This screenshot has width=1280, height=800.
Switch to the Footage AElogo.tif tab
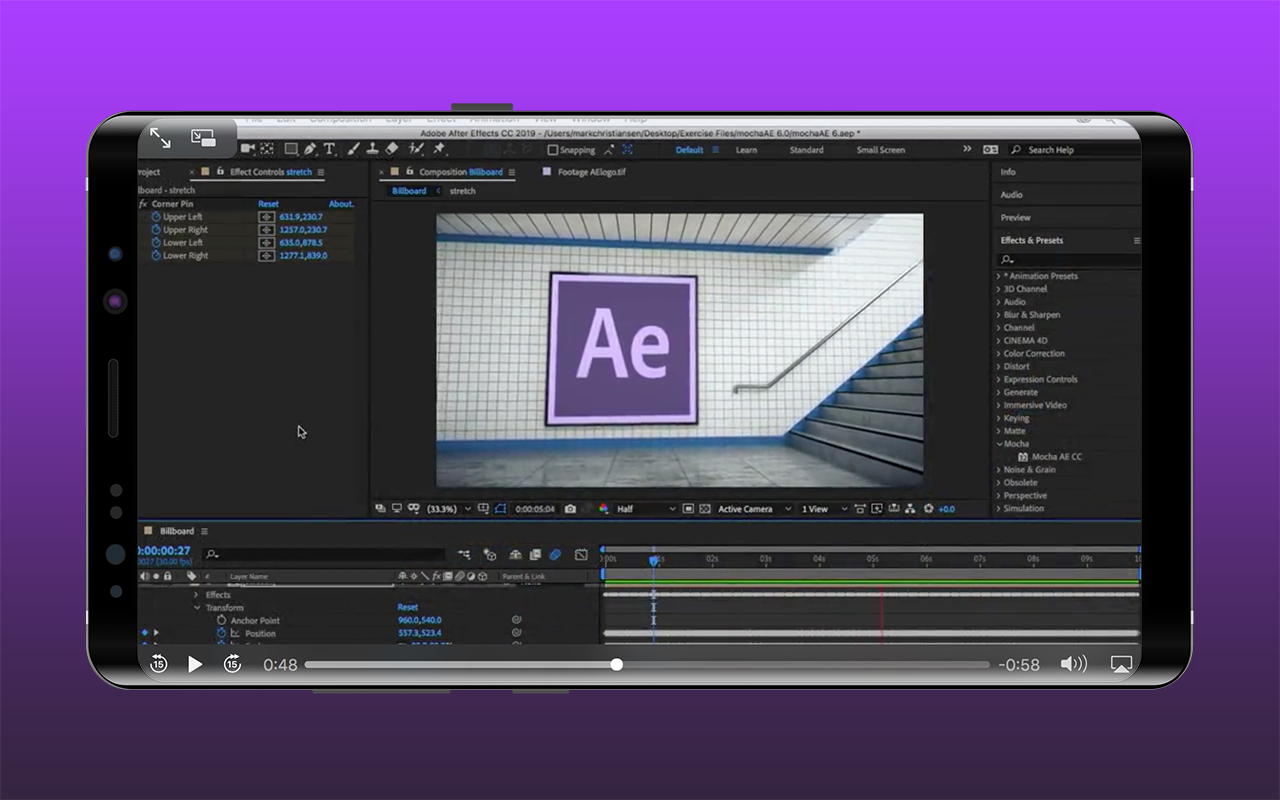coord(591,172)
